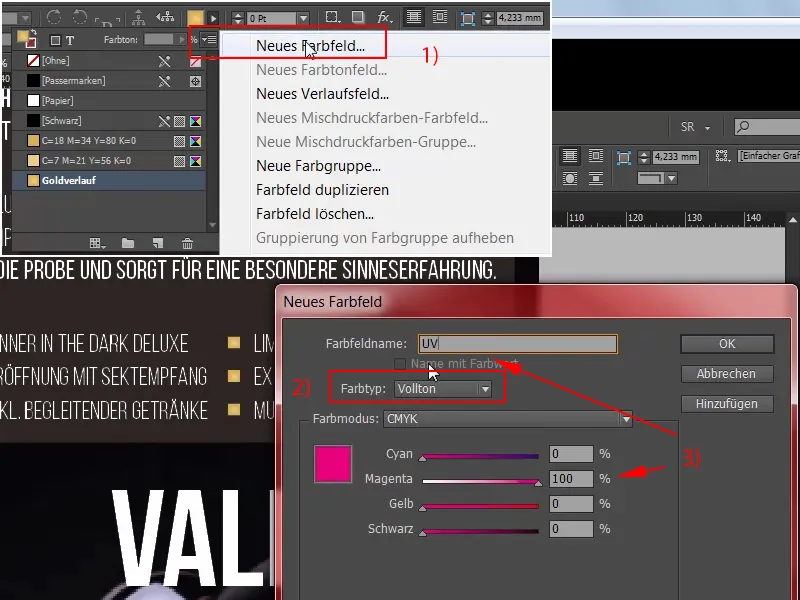Click the magenta color preview box in dialog
This screenshot has height=600, width=800.
coord(333,464)
